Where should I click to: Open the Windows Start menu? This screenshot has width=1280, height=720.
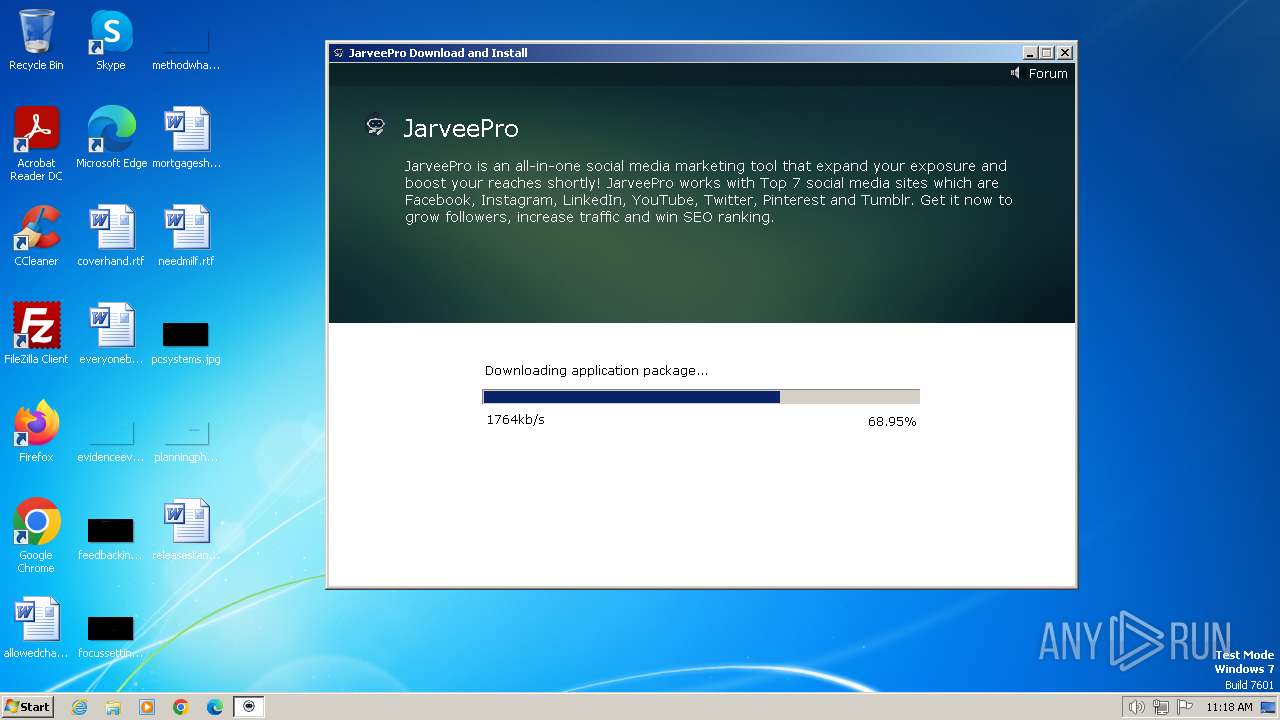click(27, 706)
